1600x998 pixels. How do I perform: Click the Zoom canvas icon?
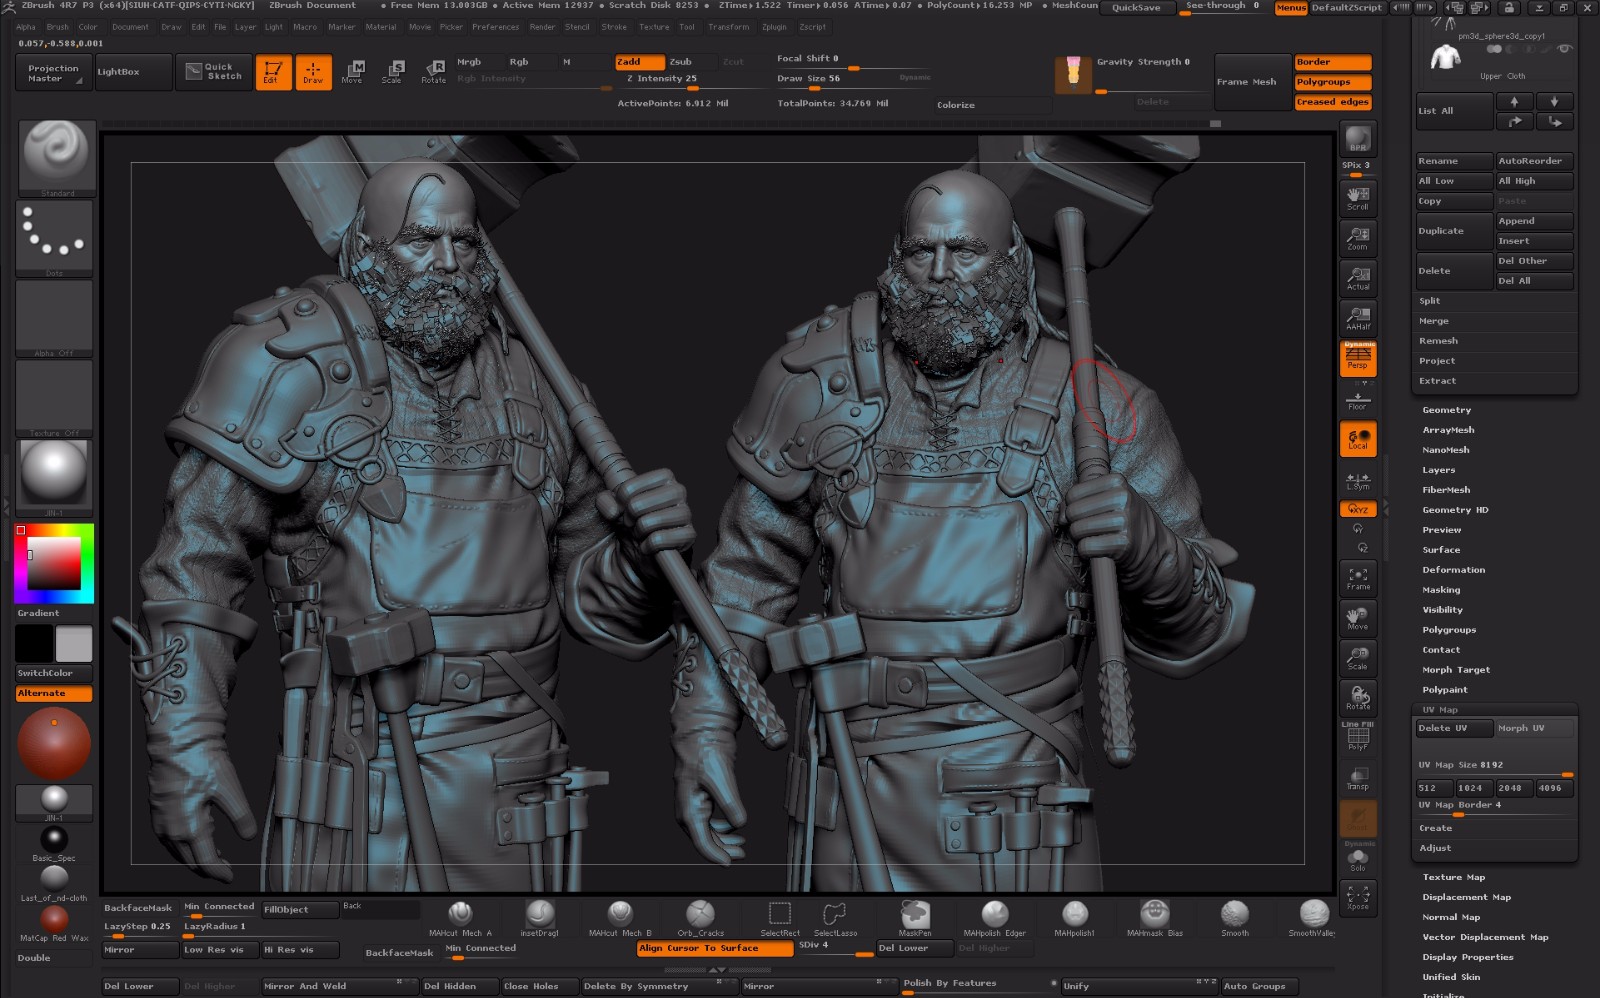tap(1358, 239)
